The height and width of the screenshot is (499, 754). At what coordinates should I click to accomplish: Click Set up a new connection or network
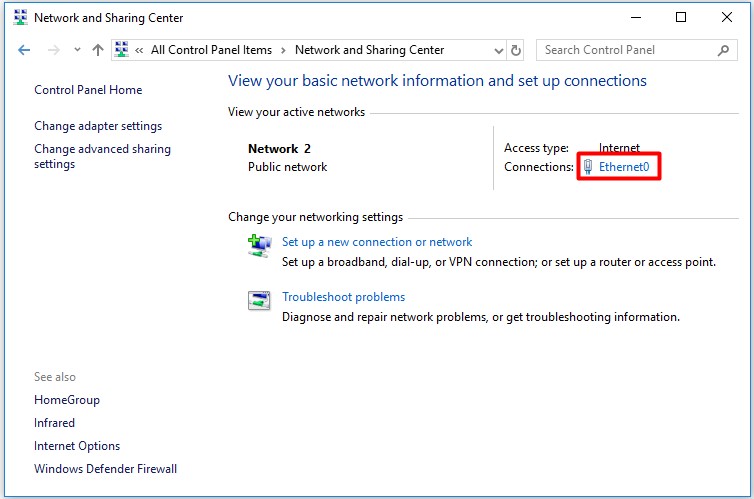pyautogui.click(x=377, y=242)
